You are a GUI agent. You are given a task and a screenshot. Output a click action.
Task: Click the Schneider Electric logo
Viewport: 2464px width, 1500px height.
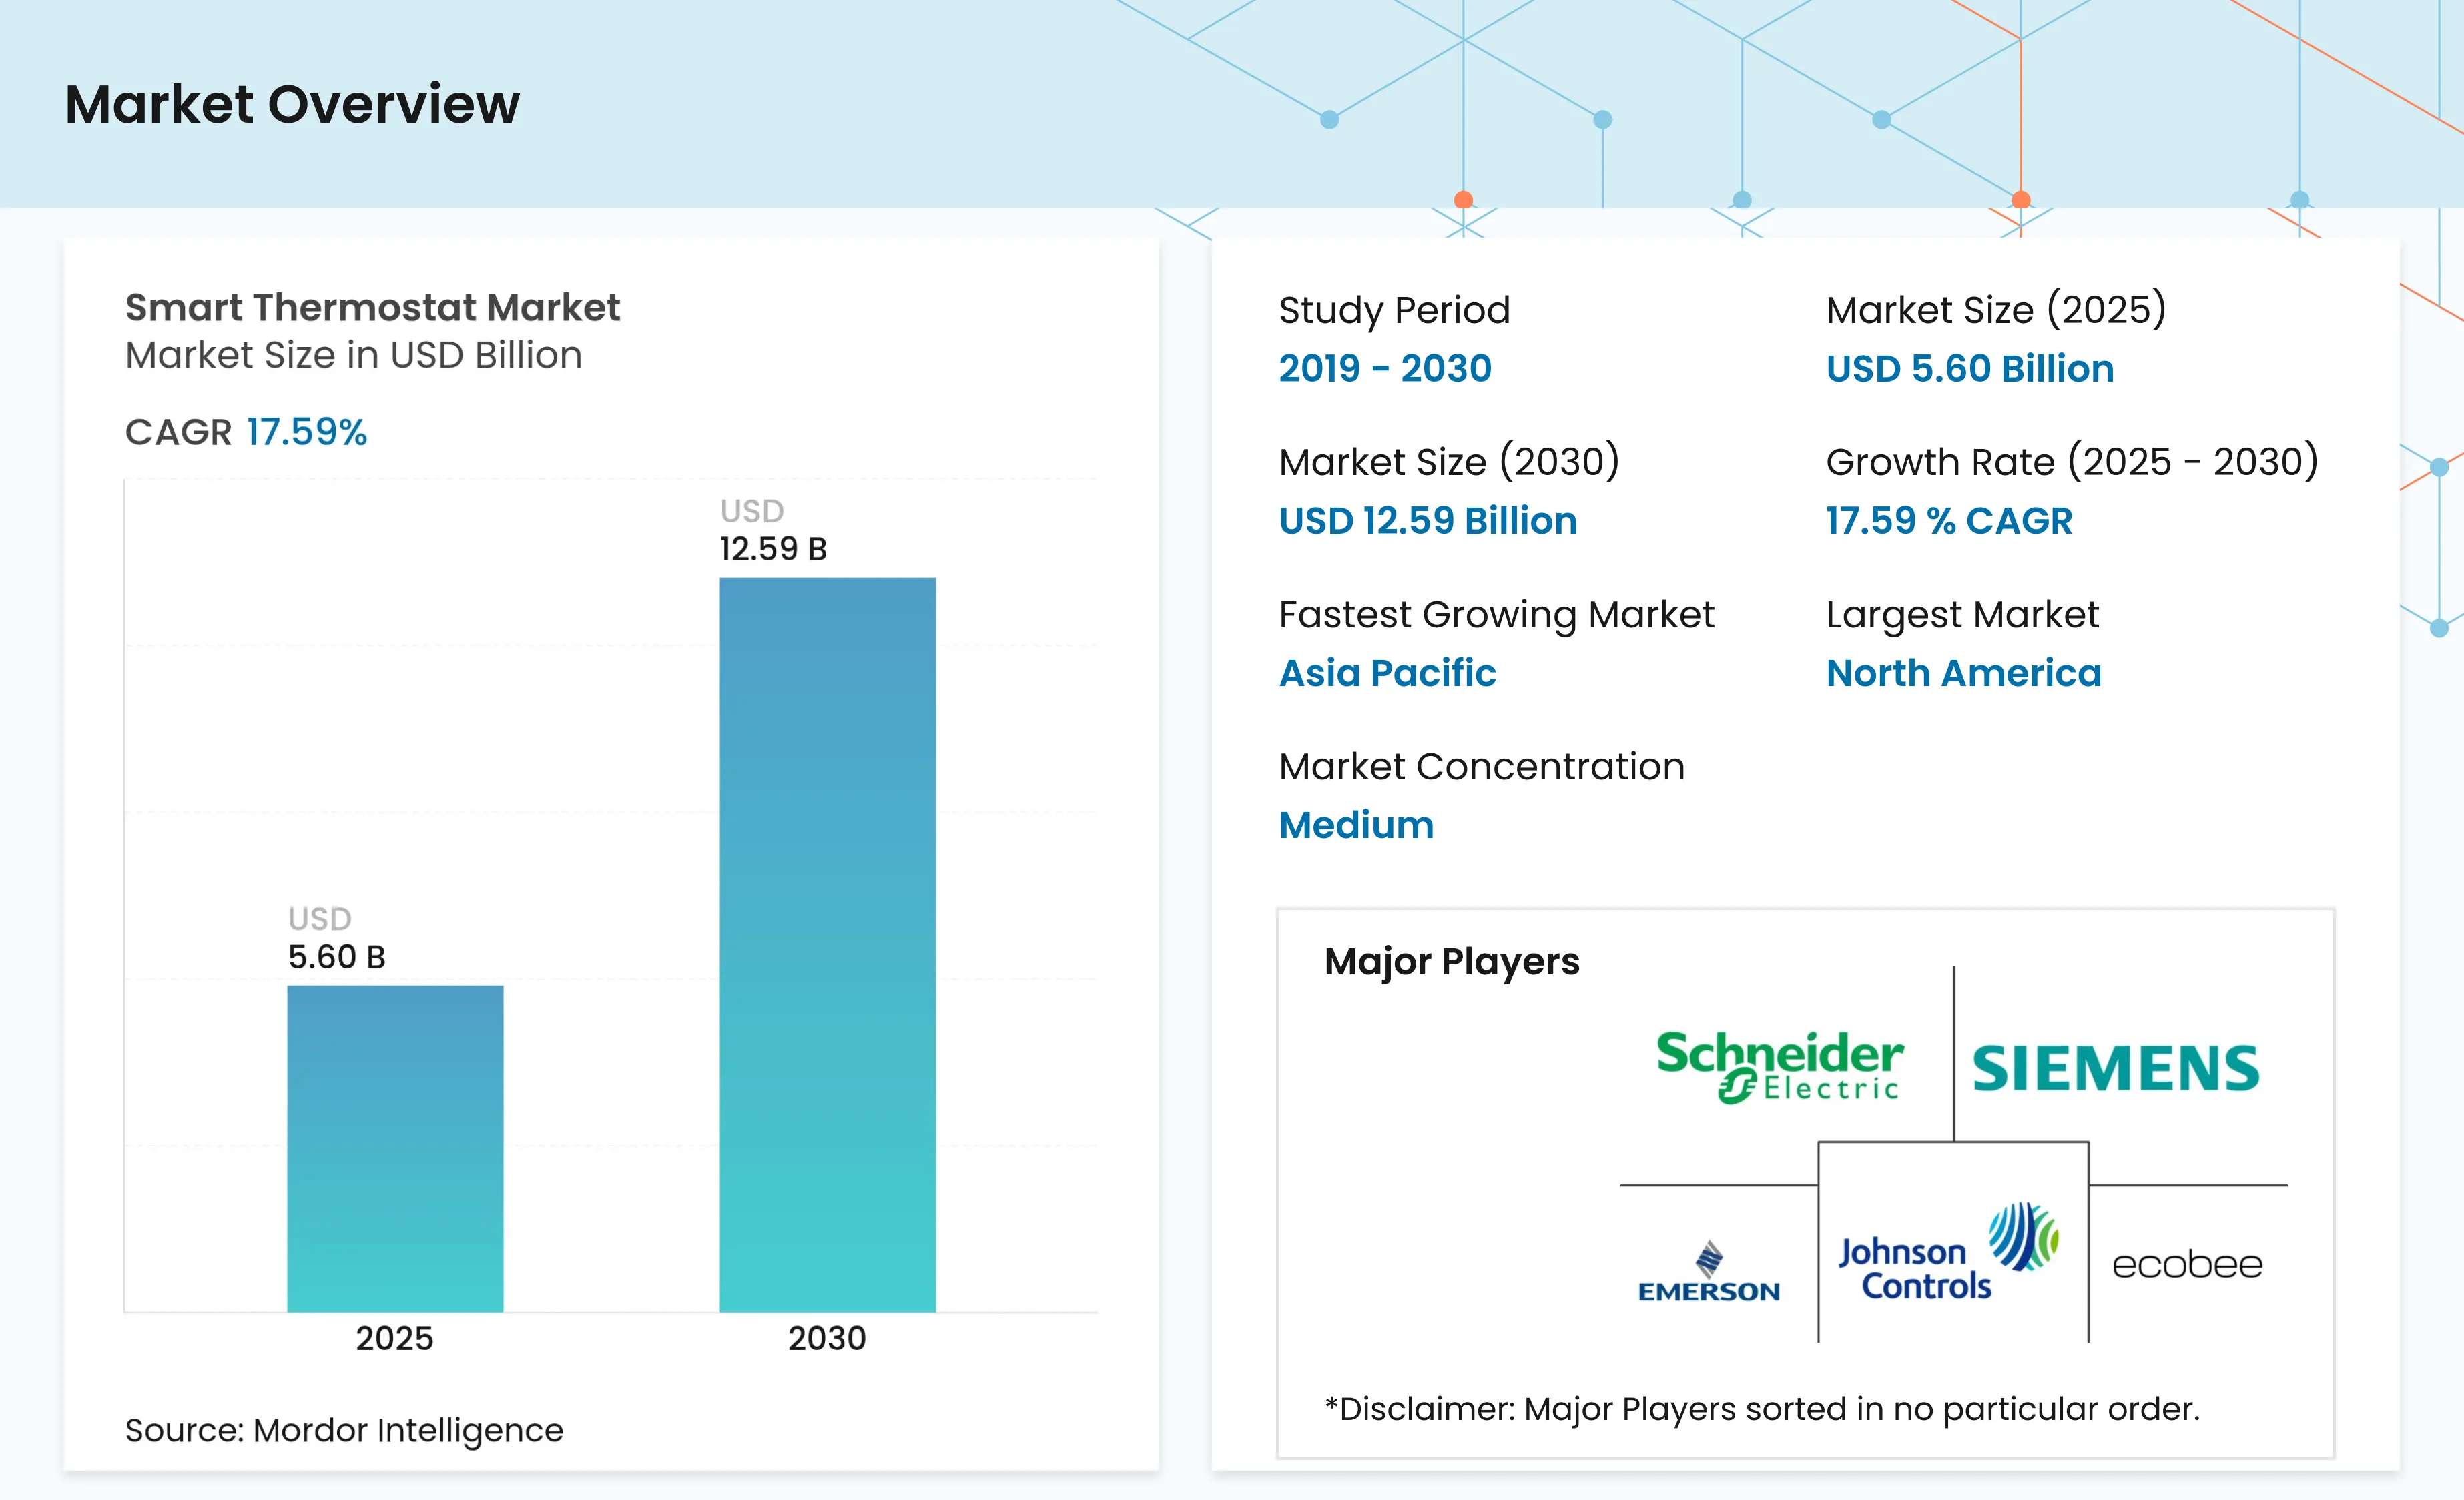(1780, 1067)
